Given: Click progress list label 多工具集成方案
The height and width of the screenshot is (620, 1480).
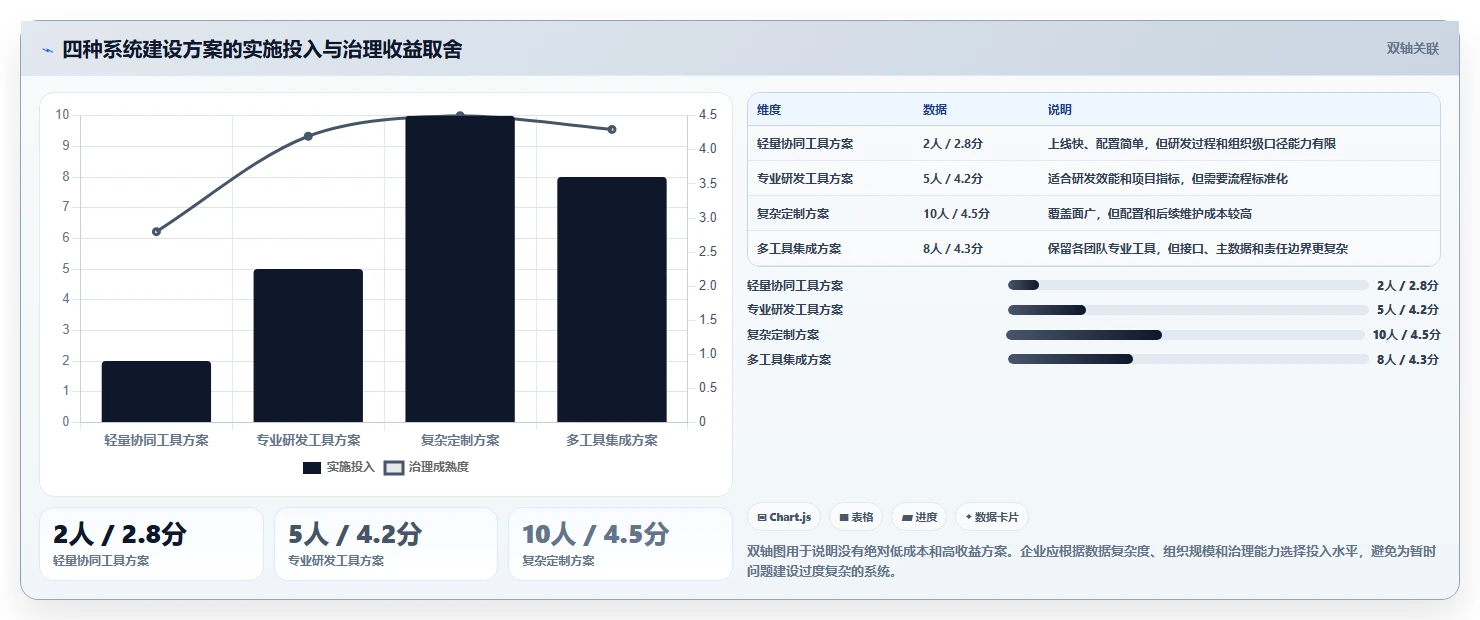Looking at the screenshot, I should point(789,359).
